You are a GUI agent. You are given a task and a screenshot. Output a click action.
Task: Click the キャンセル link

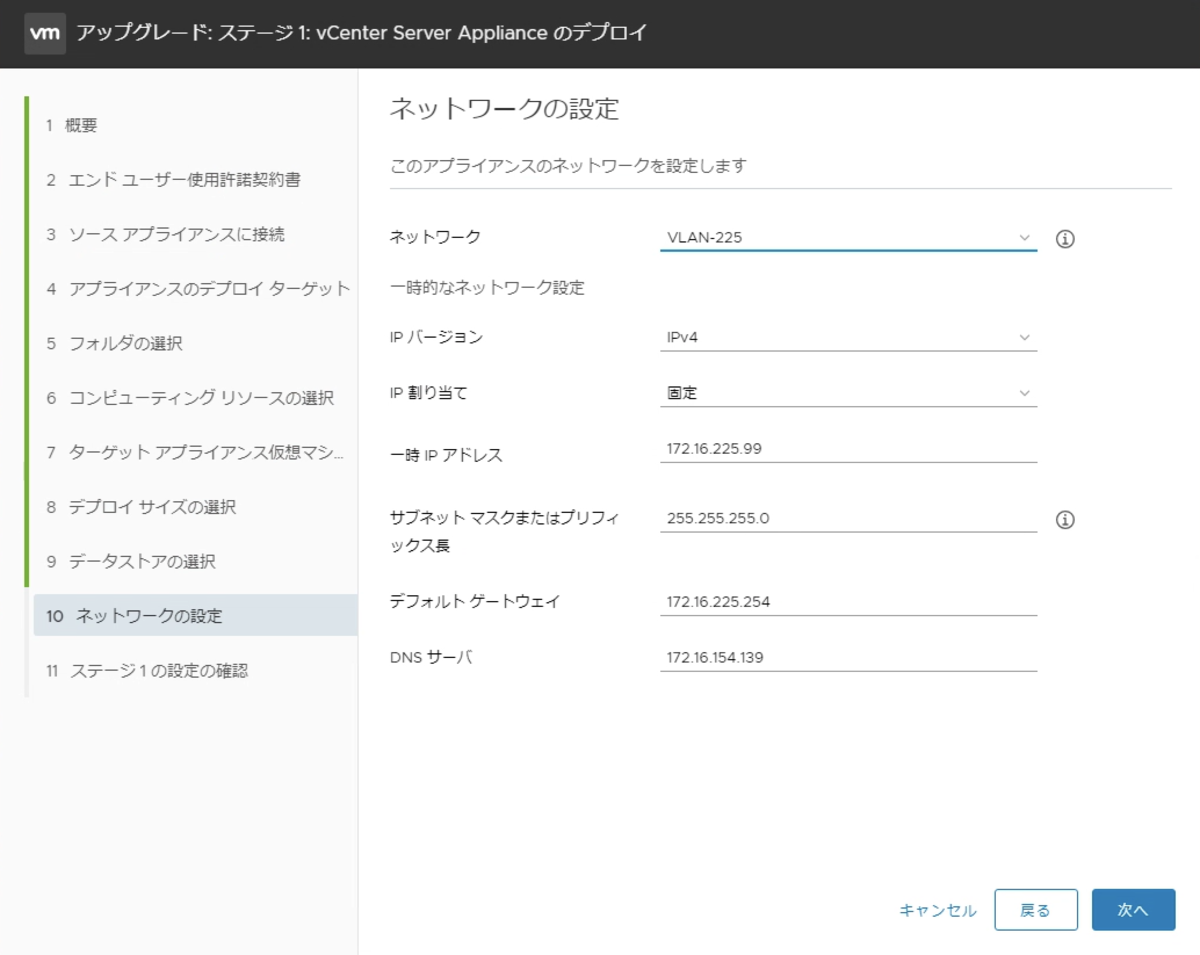936,910
